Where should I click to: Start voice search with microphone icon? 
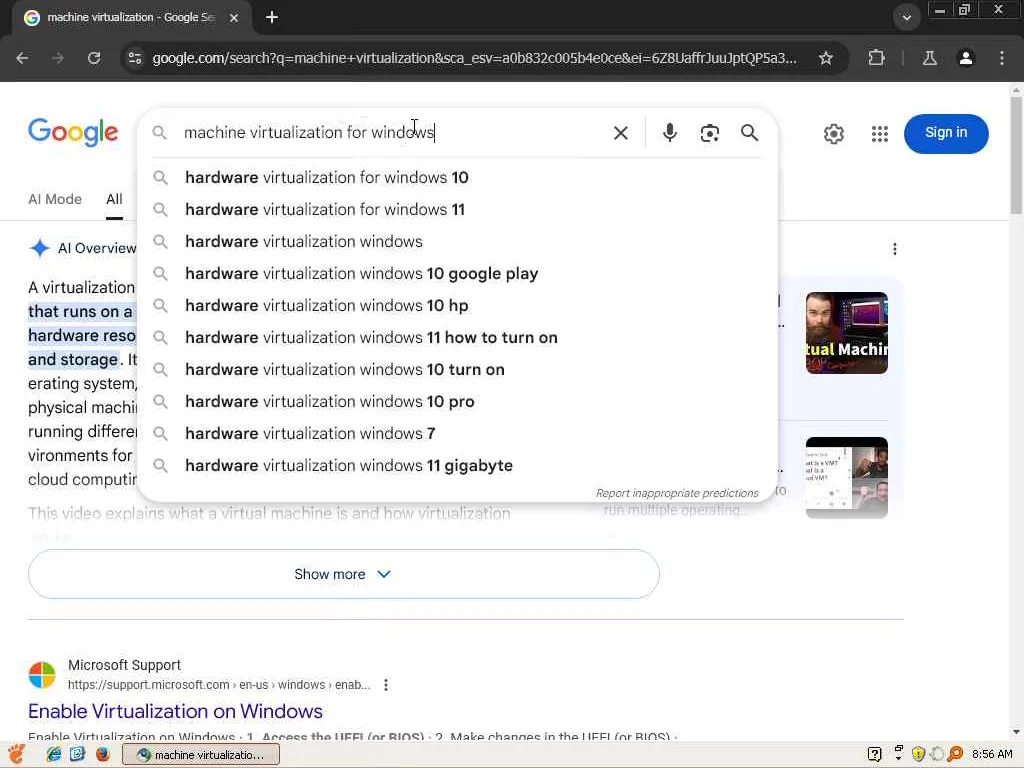click(x=669, y=133)
